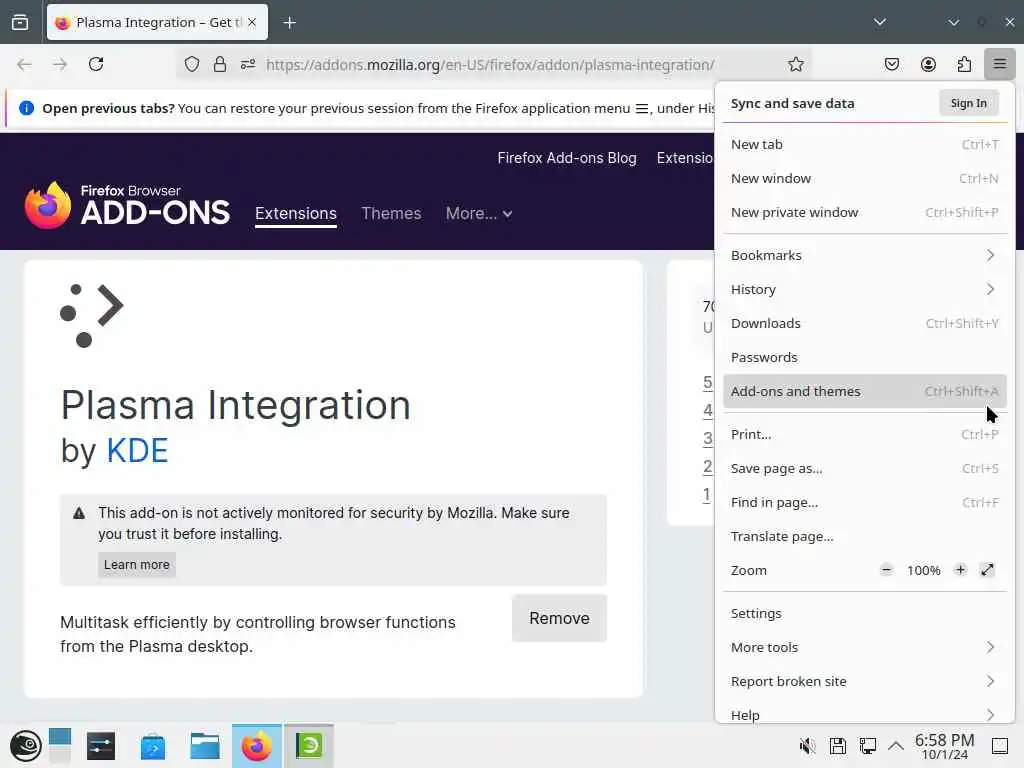Click network tray icon

(868, 746)
